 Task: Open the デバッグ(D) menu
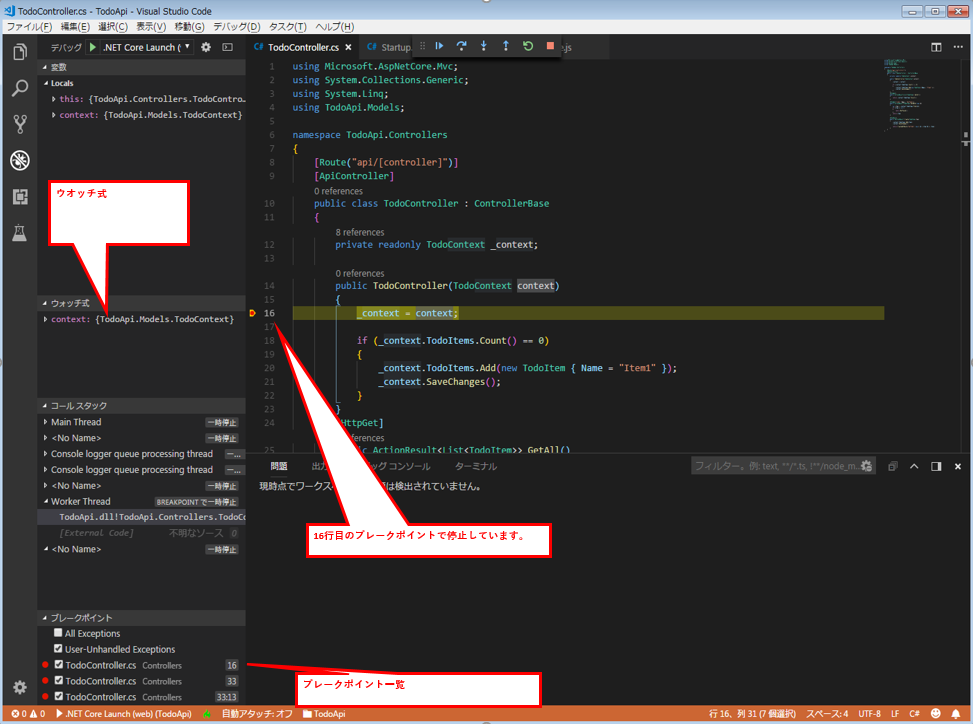[236, 26]
